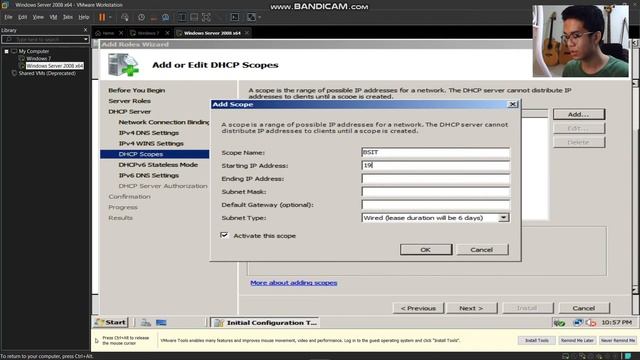640x360 pixels.
Task: Click Remind Me Later button
Action: click(577, 340)
